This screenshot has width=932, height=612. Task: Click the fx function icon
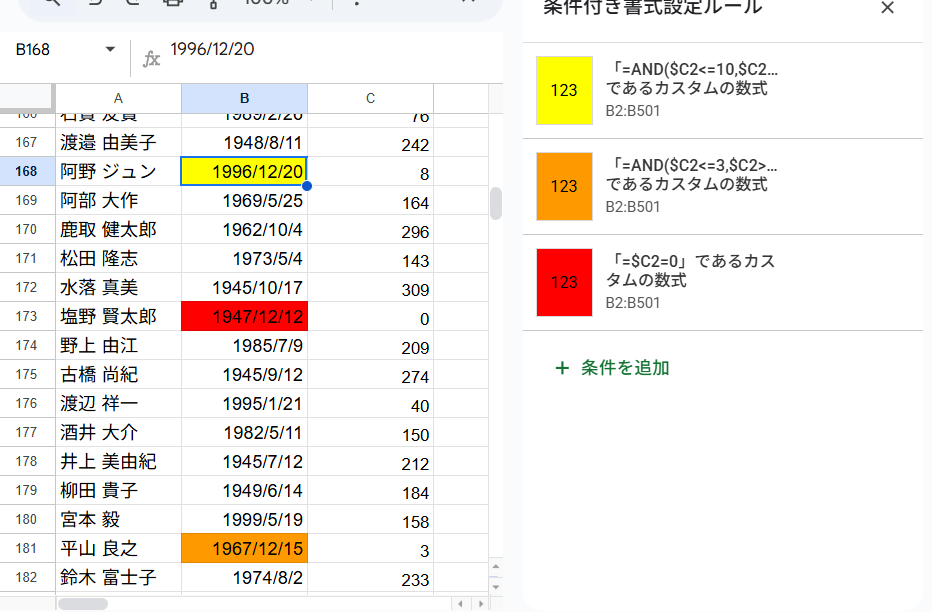151,59
